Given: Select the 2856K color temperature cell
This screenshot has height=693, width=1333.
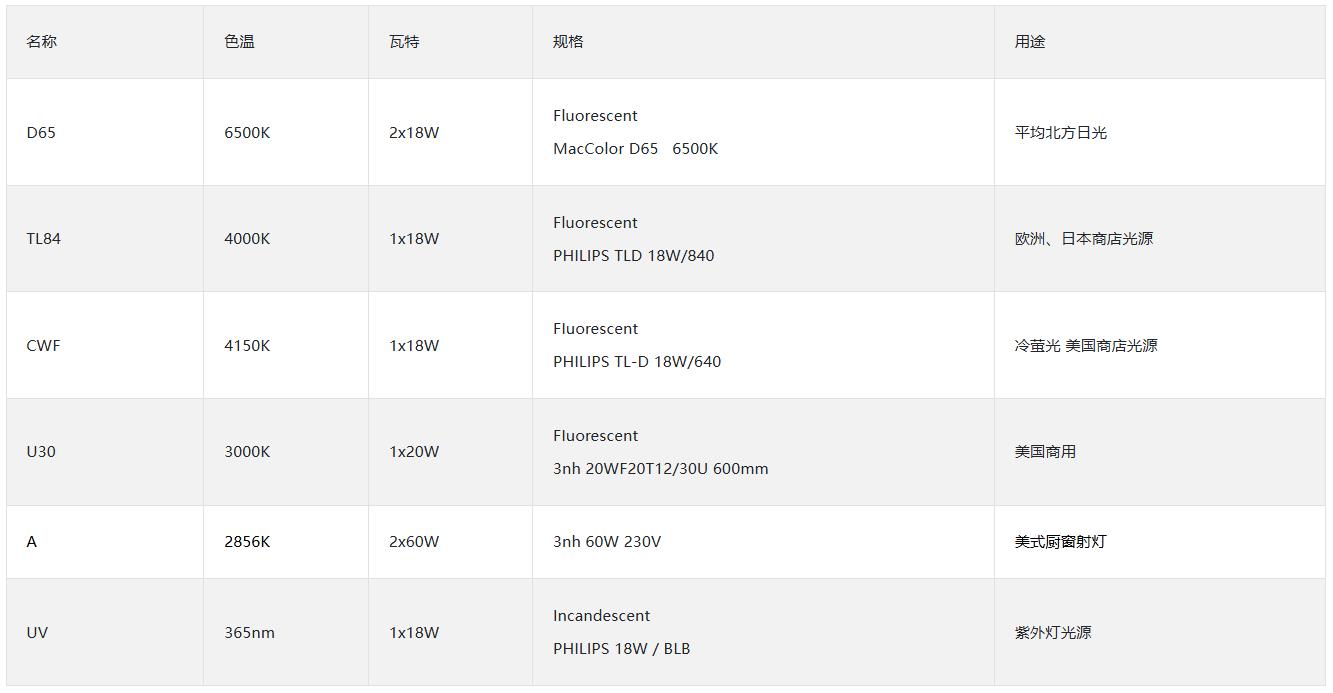Looking at the screenshot, I should pos(247,542).
